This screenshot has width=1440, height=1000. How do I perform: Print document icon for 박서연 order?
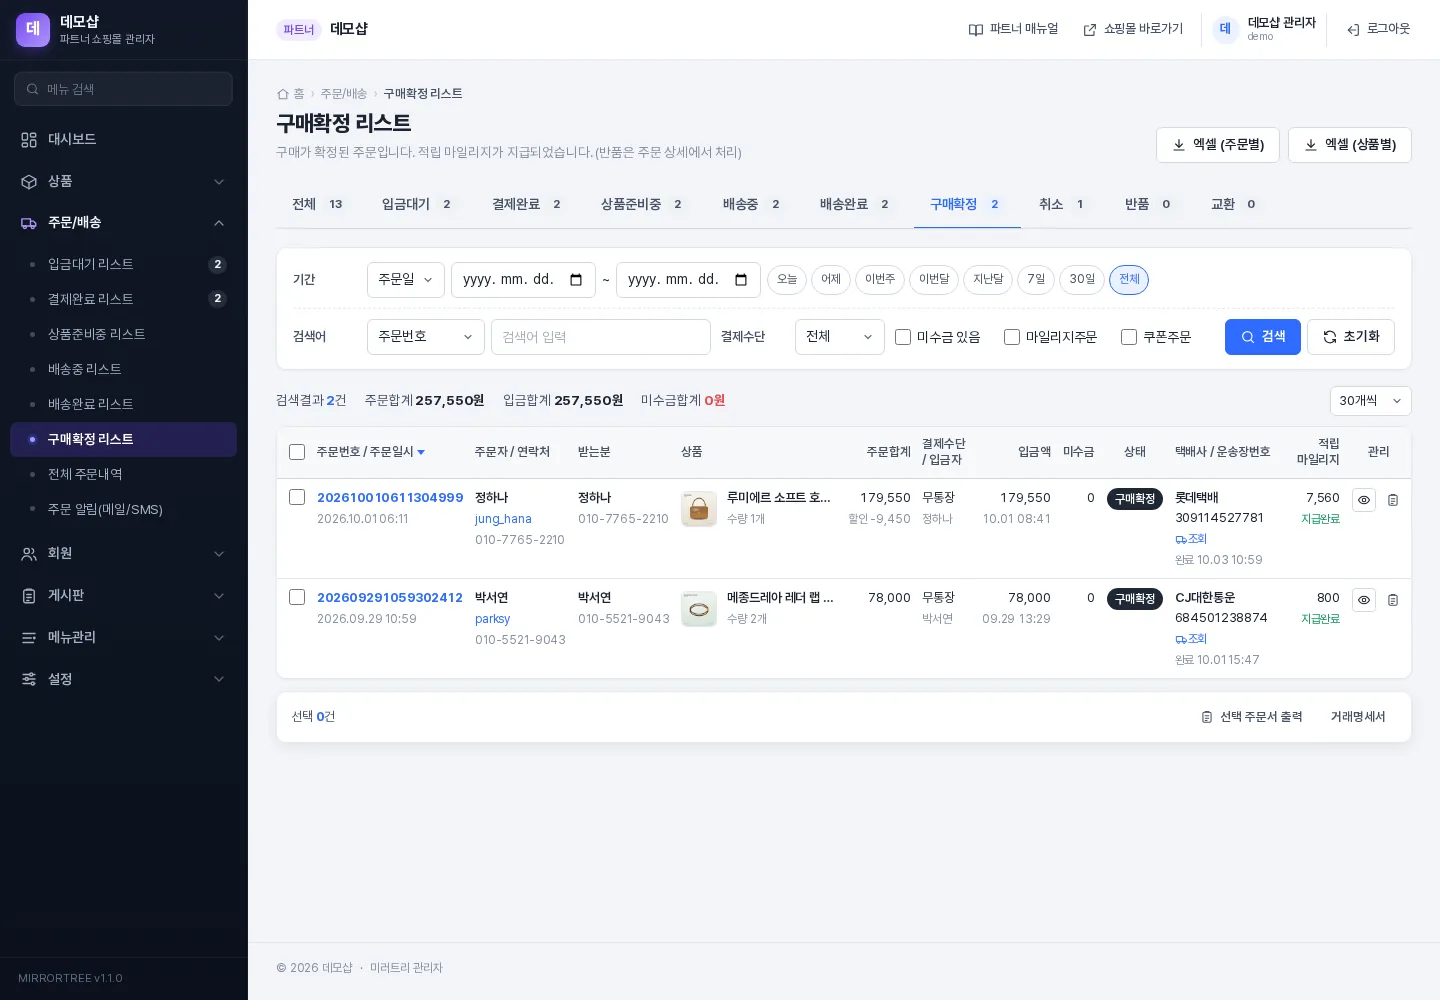1393,600
